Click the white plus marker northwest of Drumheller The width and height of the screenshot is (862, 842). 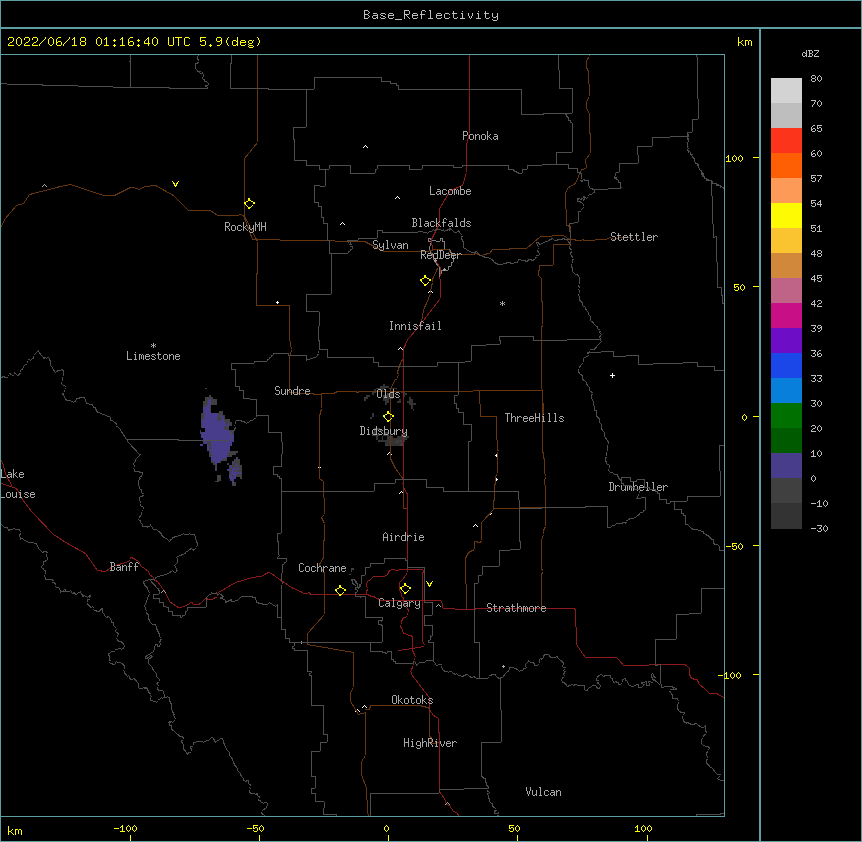612,375
